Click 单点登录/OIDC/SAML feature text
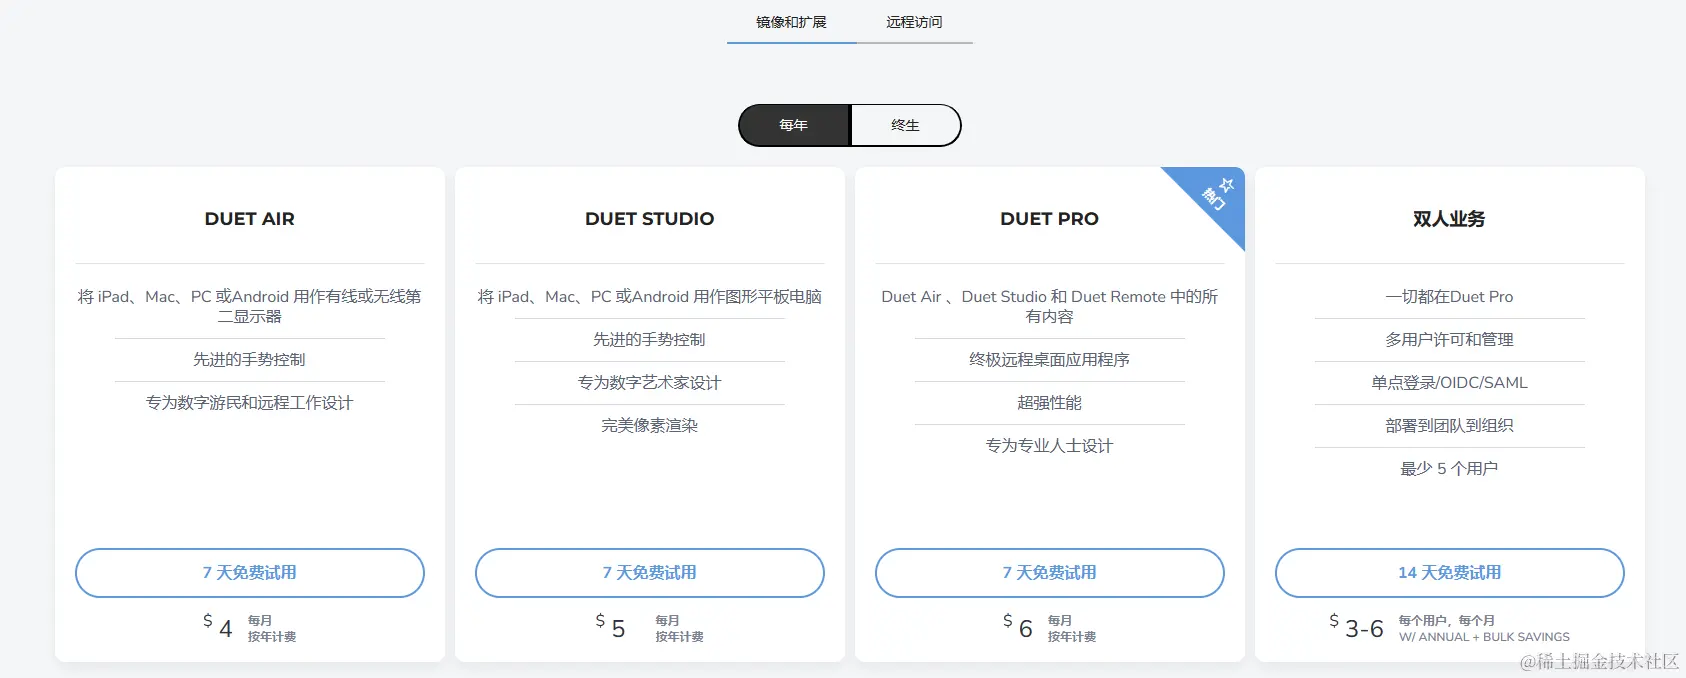Screen dimensions: 1686x678 (x=1450, y=383)
